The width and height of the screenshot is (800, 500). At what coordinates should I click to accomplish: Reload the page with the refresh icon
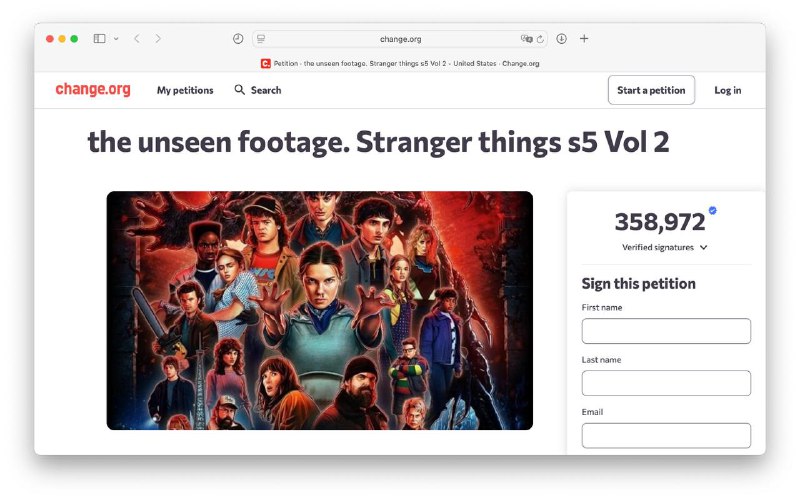(541, 39)
